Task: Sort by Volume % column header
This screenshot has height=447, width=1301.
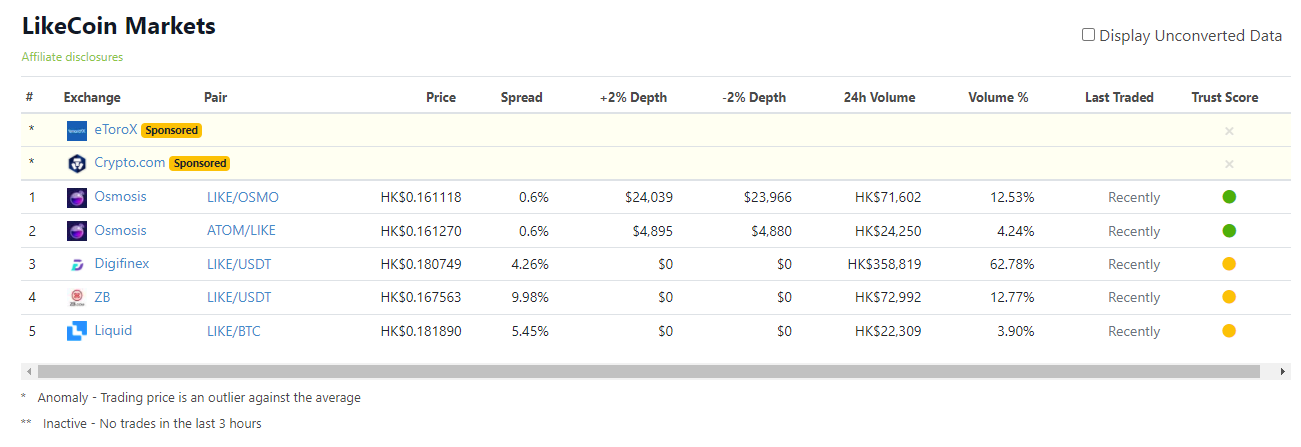Action: 998,97
